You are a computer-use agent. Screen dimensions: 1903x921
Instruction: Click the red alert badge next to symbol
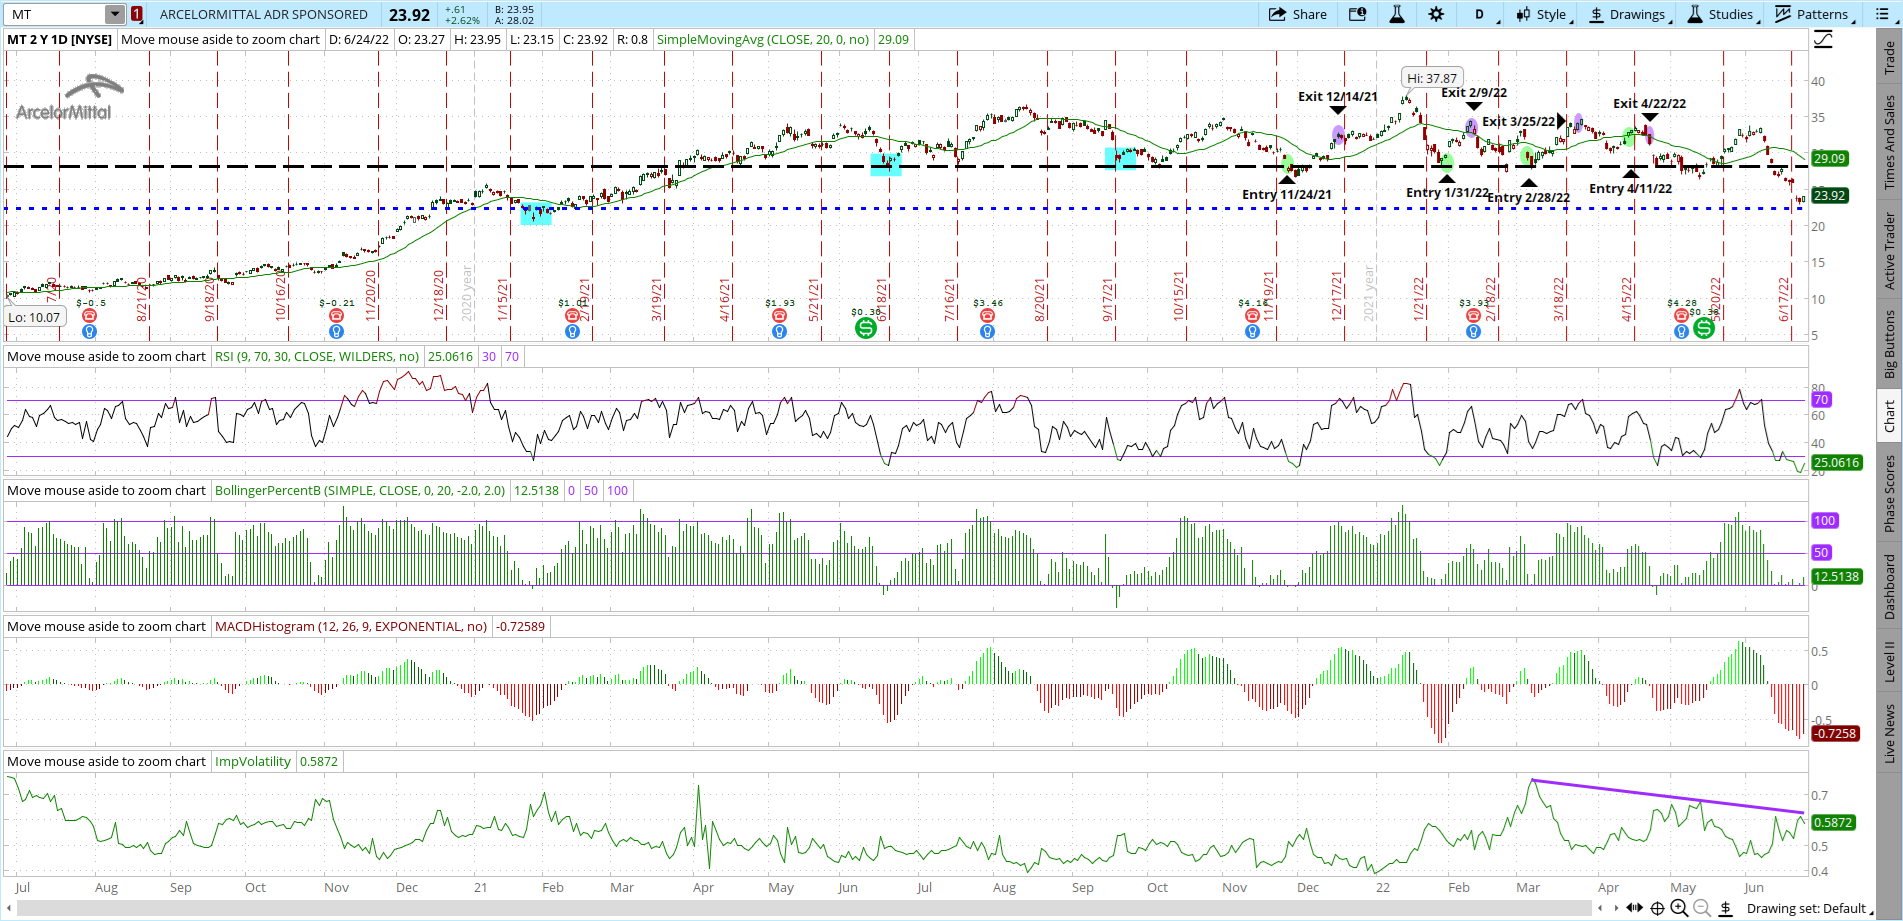pyautogui.click(x=137, y=14)
